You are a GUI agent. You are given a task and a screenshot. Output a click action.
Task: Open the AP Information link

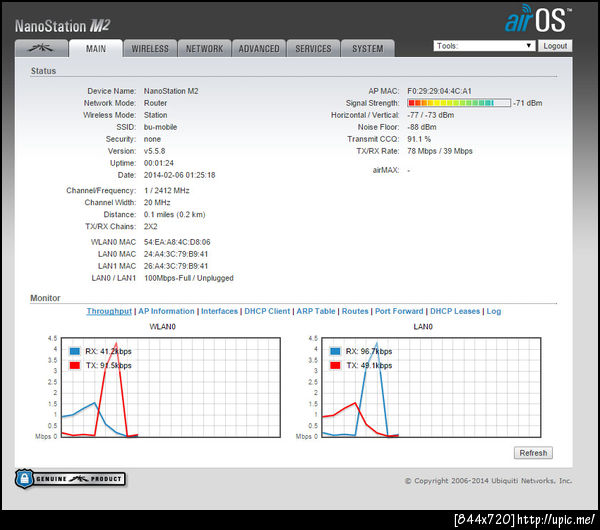click(x=166, y=311)
